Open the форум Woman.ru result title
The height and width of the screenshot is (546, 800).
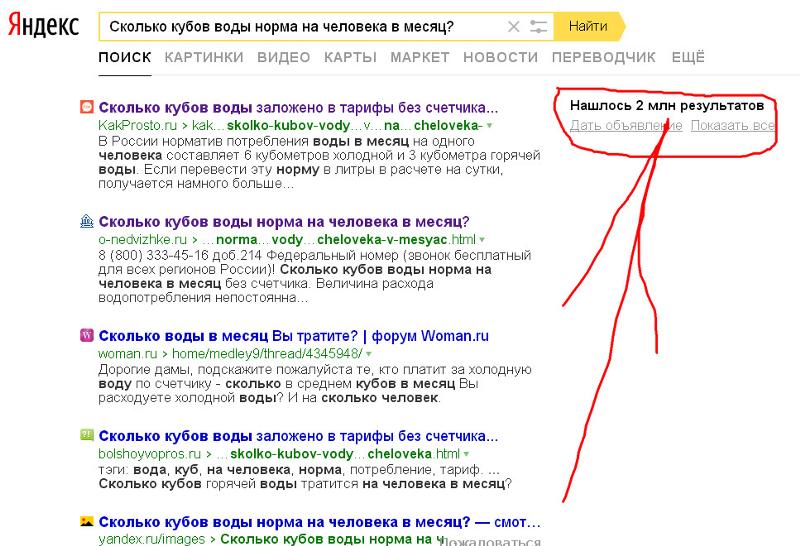tap(293, 336)
